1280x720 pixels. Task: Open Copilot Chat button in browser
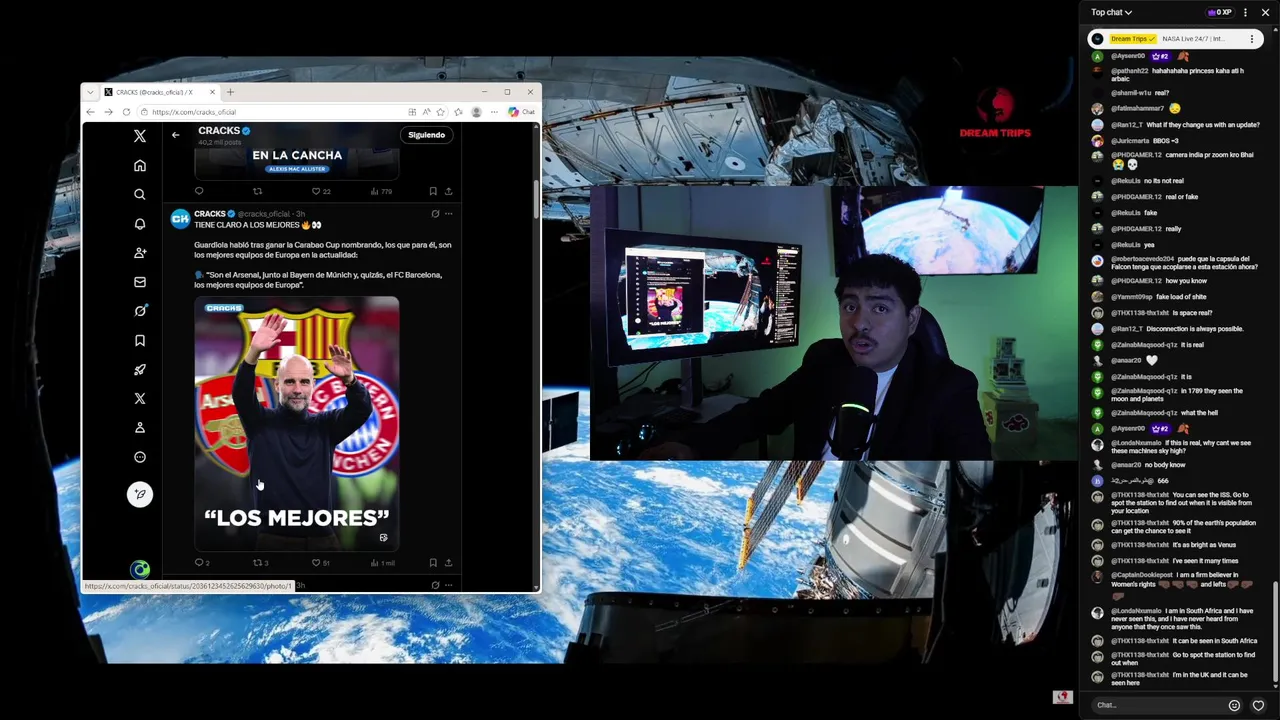[522, 112]
